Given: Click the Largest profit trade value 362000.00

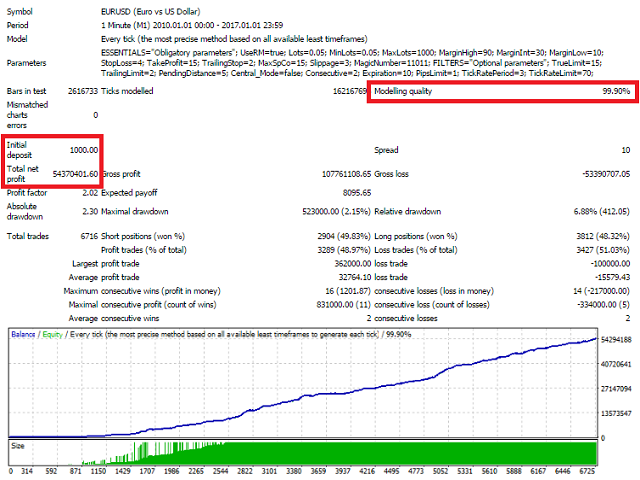Looking at the screenshot, I should point(353,264).
